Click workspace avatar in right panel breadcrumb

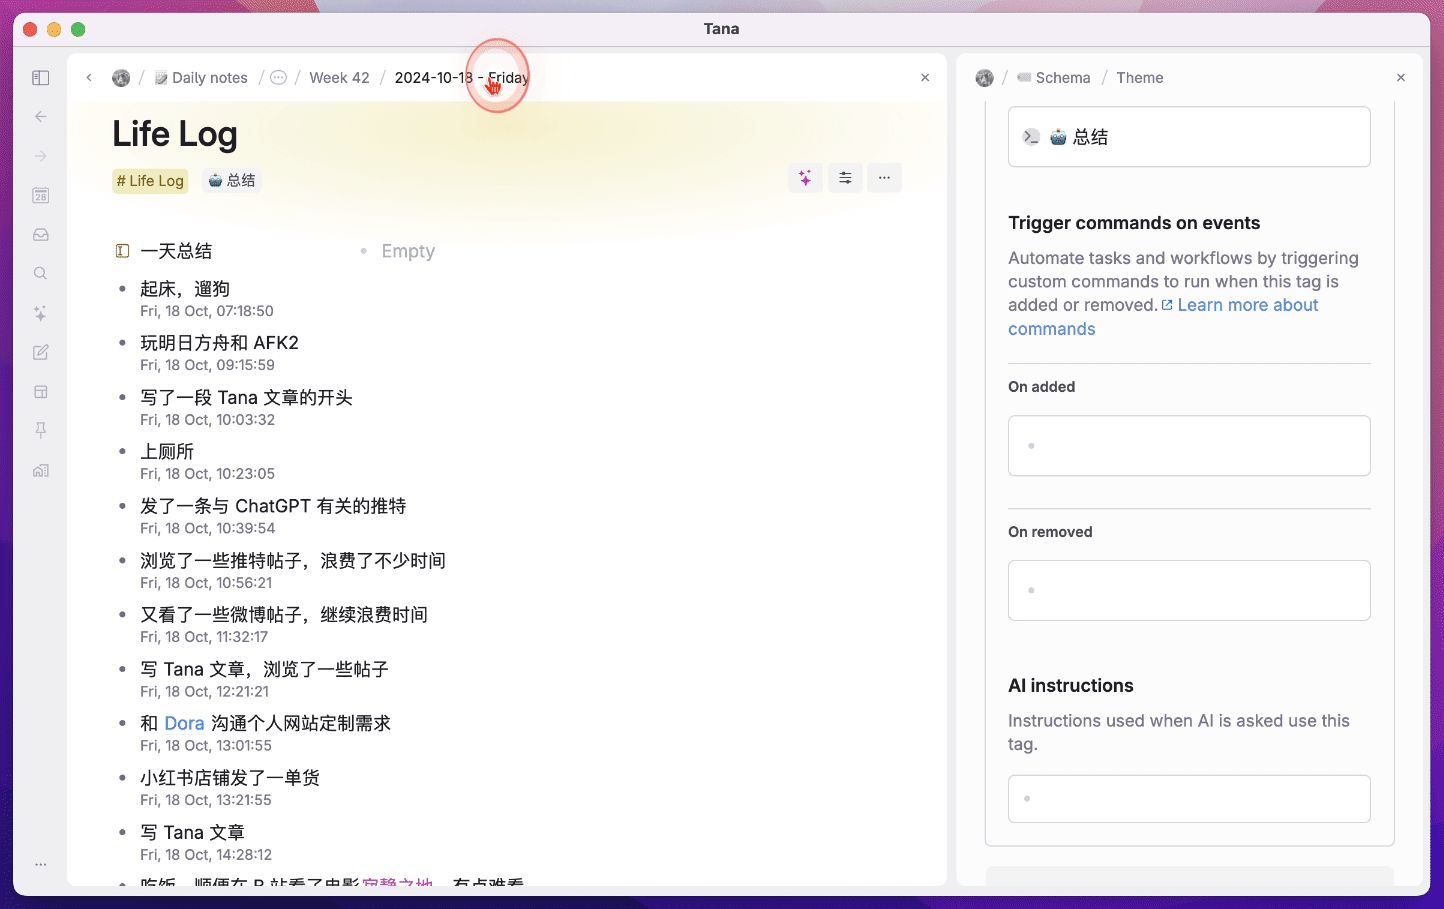(x=985, y=78)
